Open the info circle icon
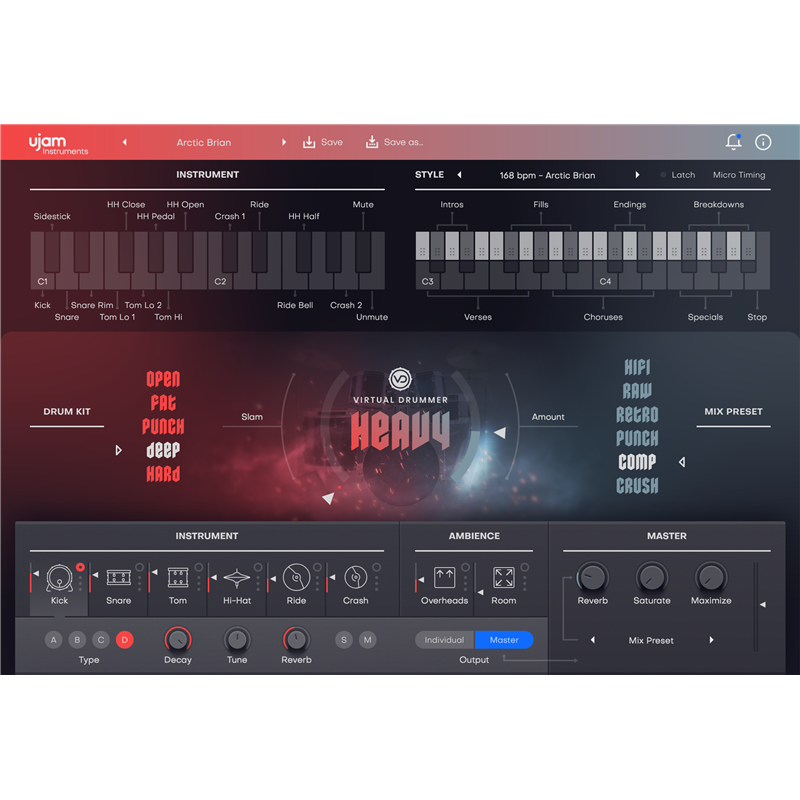This screenshot has height=800, width=800. pyautogui.click(x=763, y=142)
